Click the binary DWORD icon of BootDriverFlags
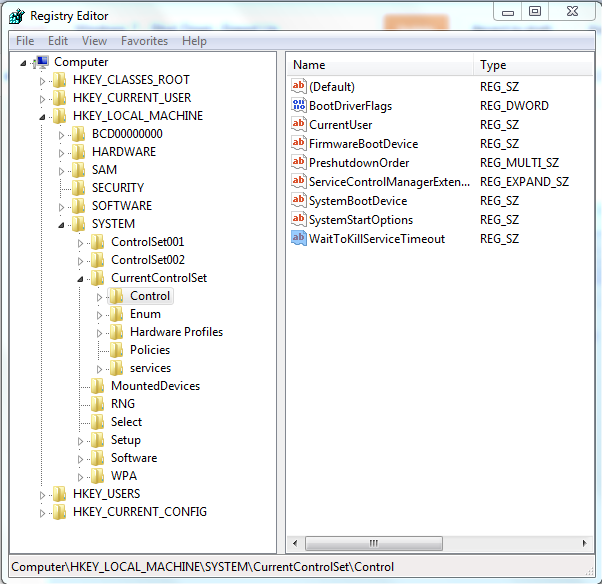 coord(299,106)
